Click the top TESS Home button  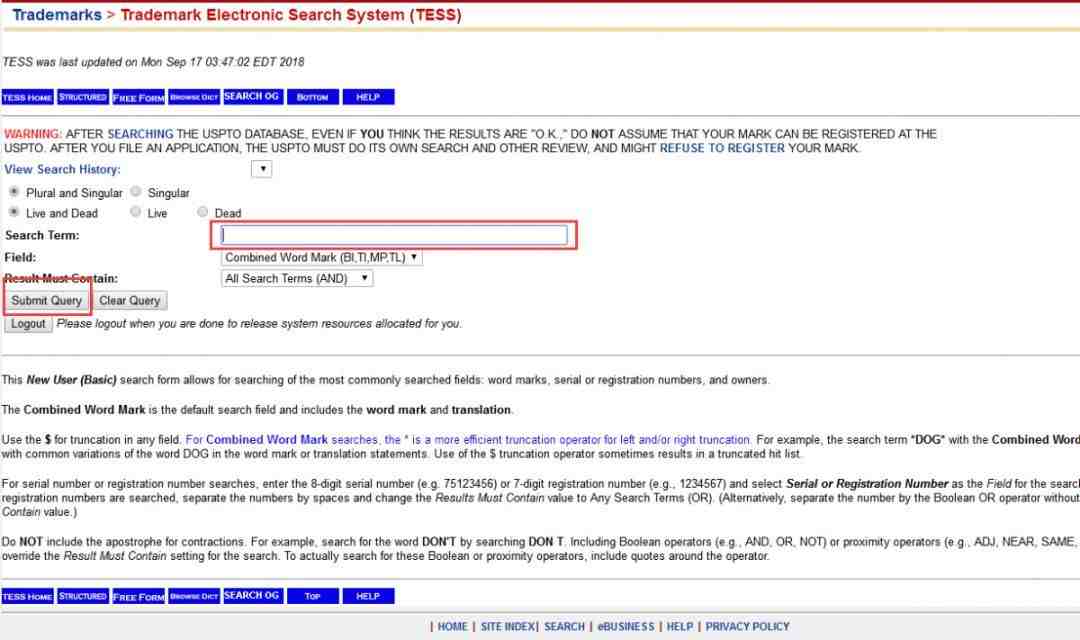pyautogui.click(x=28, y=97)
